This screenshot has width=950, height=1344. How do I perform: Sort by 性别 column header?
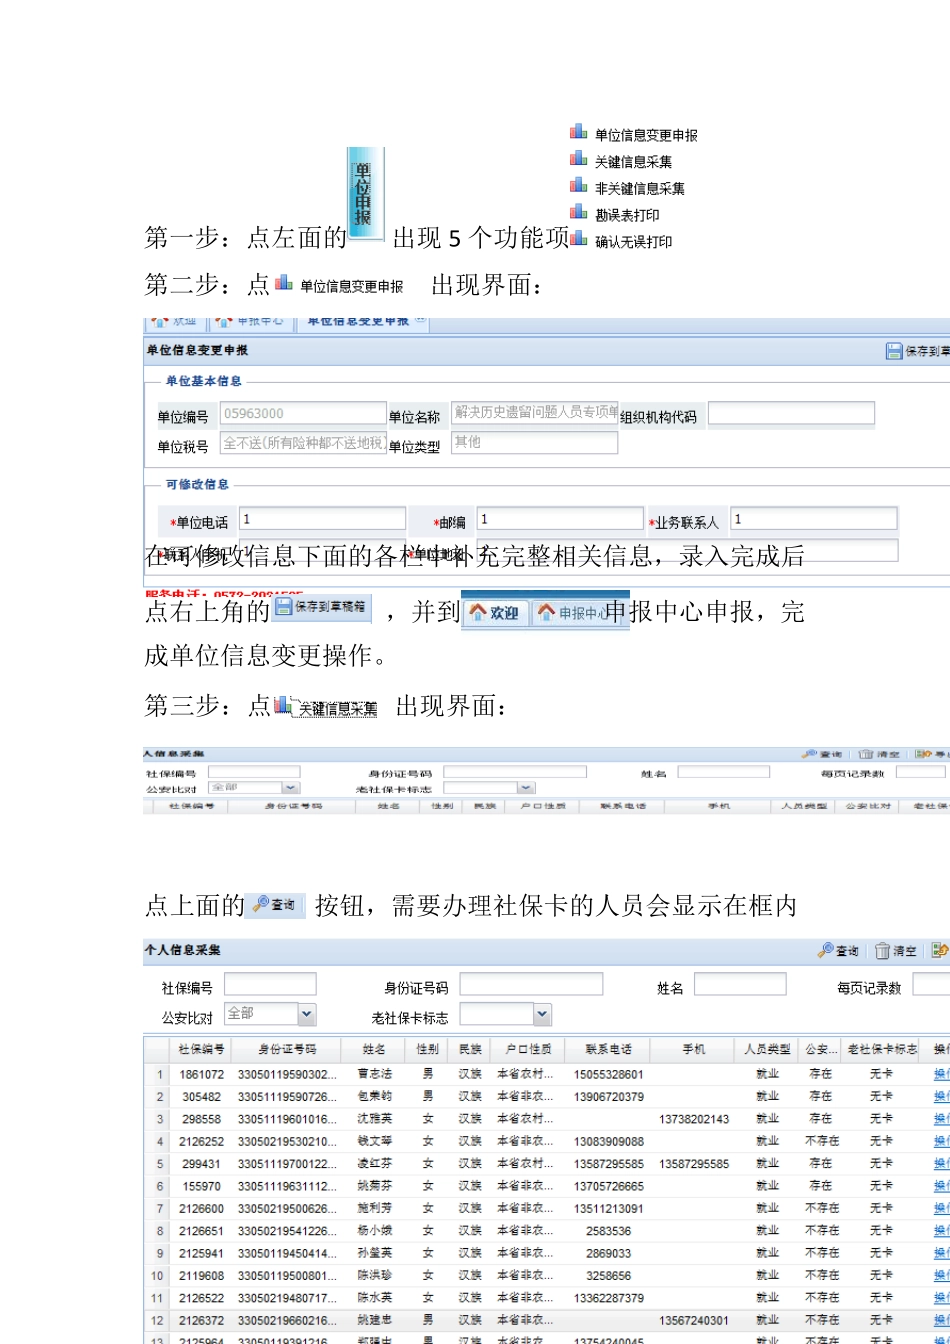427,1049
